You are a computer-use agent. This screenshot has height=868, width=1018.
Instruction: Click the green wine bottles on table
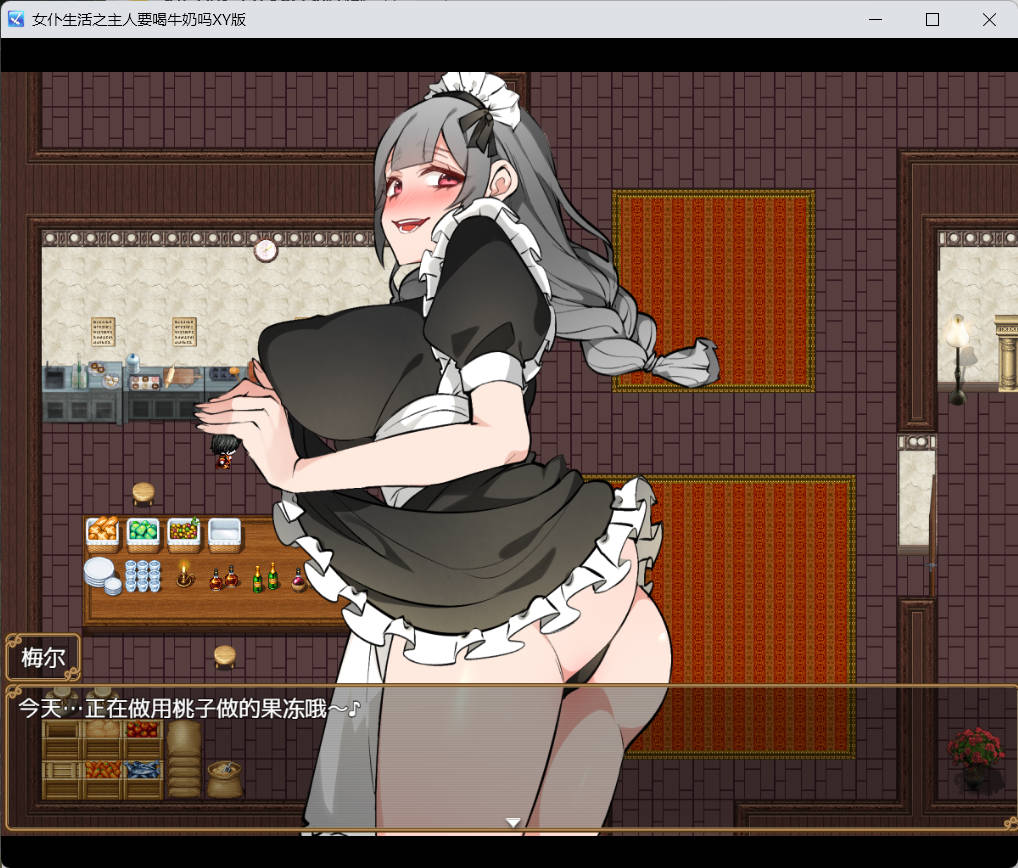[265, 577]
